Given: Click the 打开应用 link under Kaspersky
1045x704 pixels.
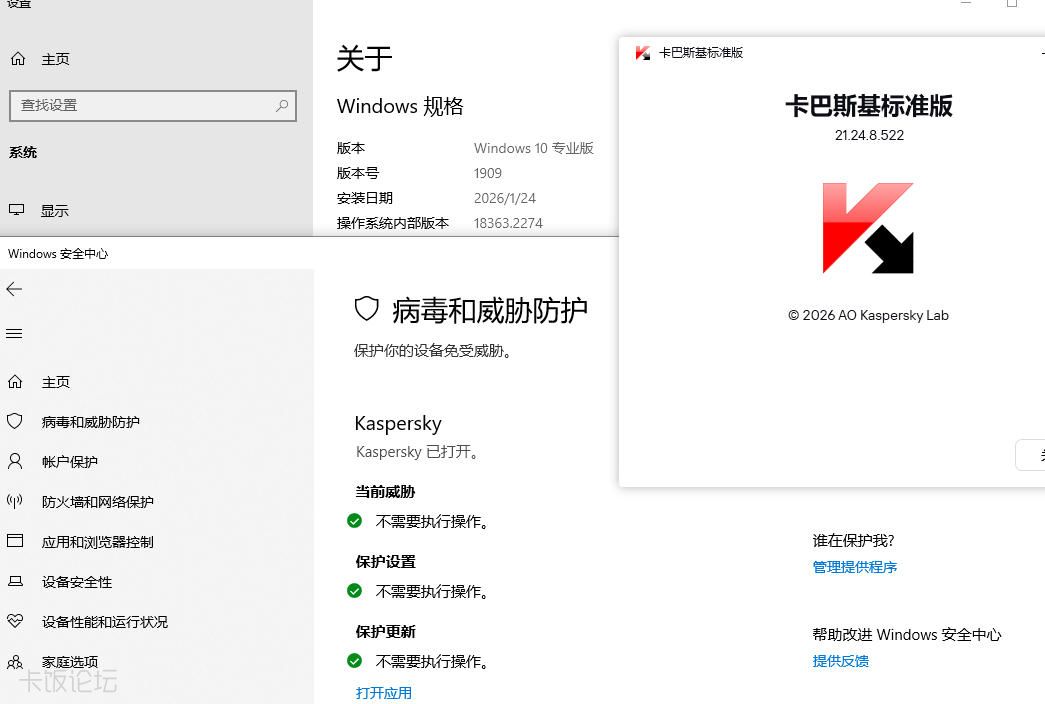Looking at the screenshot, I should click(383, 693).
